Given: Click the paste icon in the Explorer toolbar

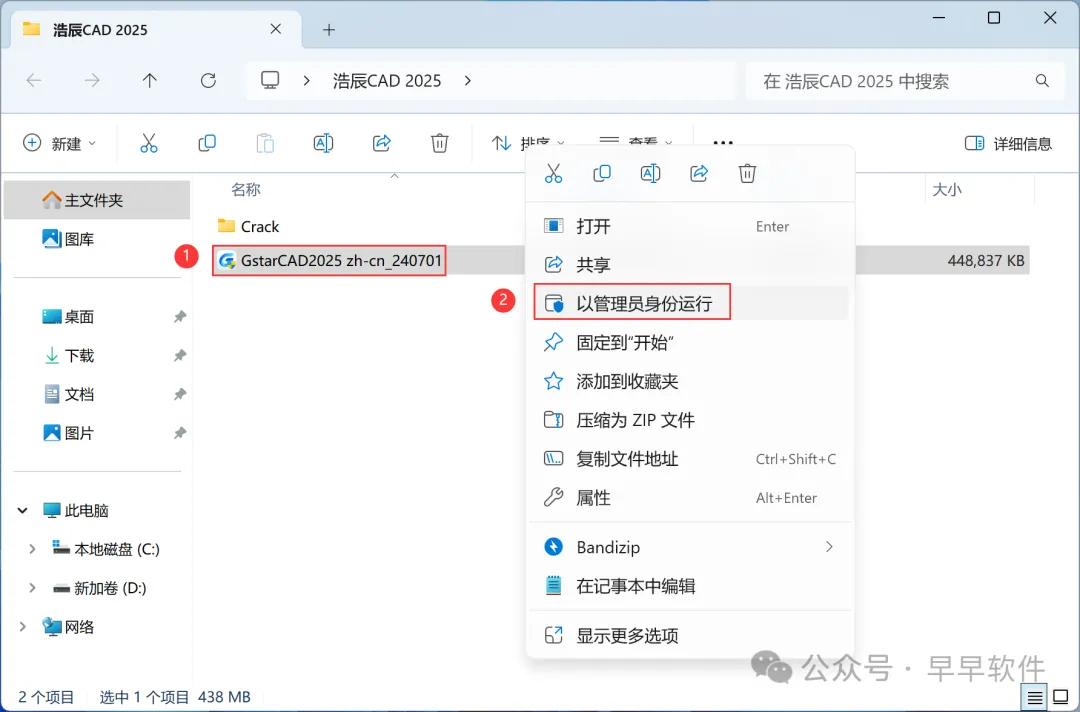Looking at the screenshot, I should click(265, 143).
